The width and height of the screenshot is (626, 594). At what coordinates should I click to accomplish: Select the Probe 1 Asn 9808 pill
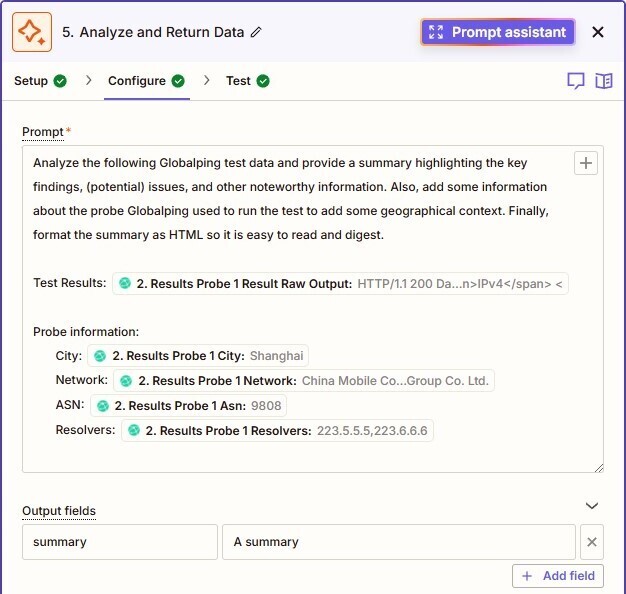coord(188,406)
